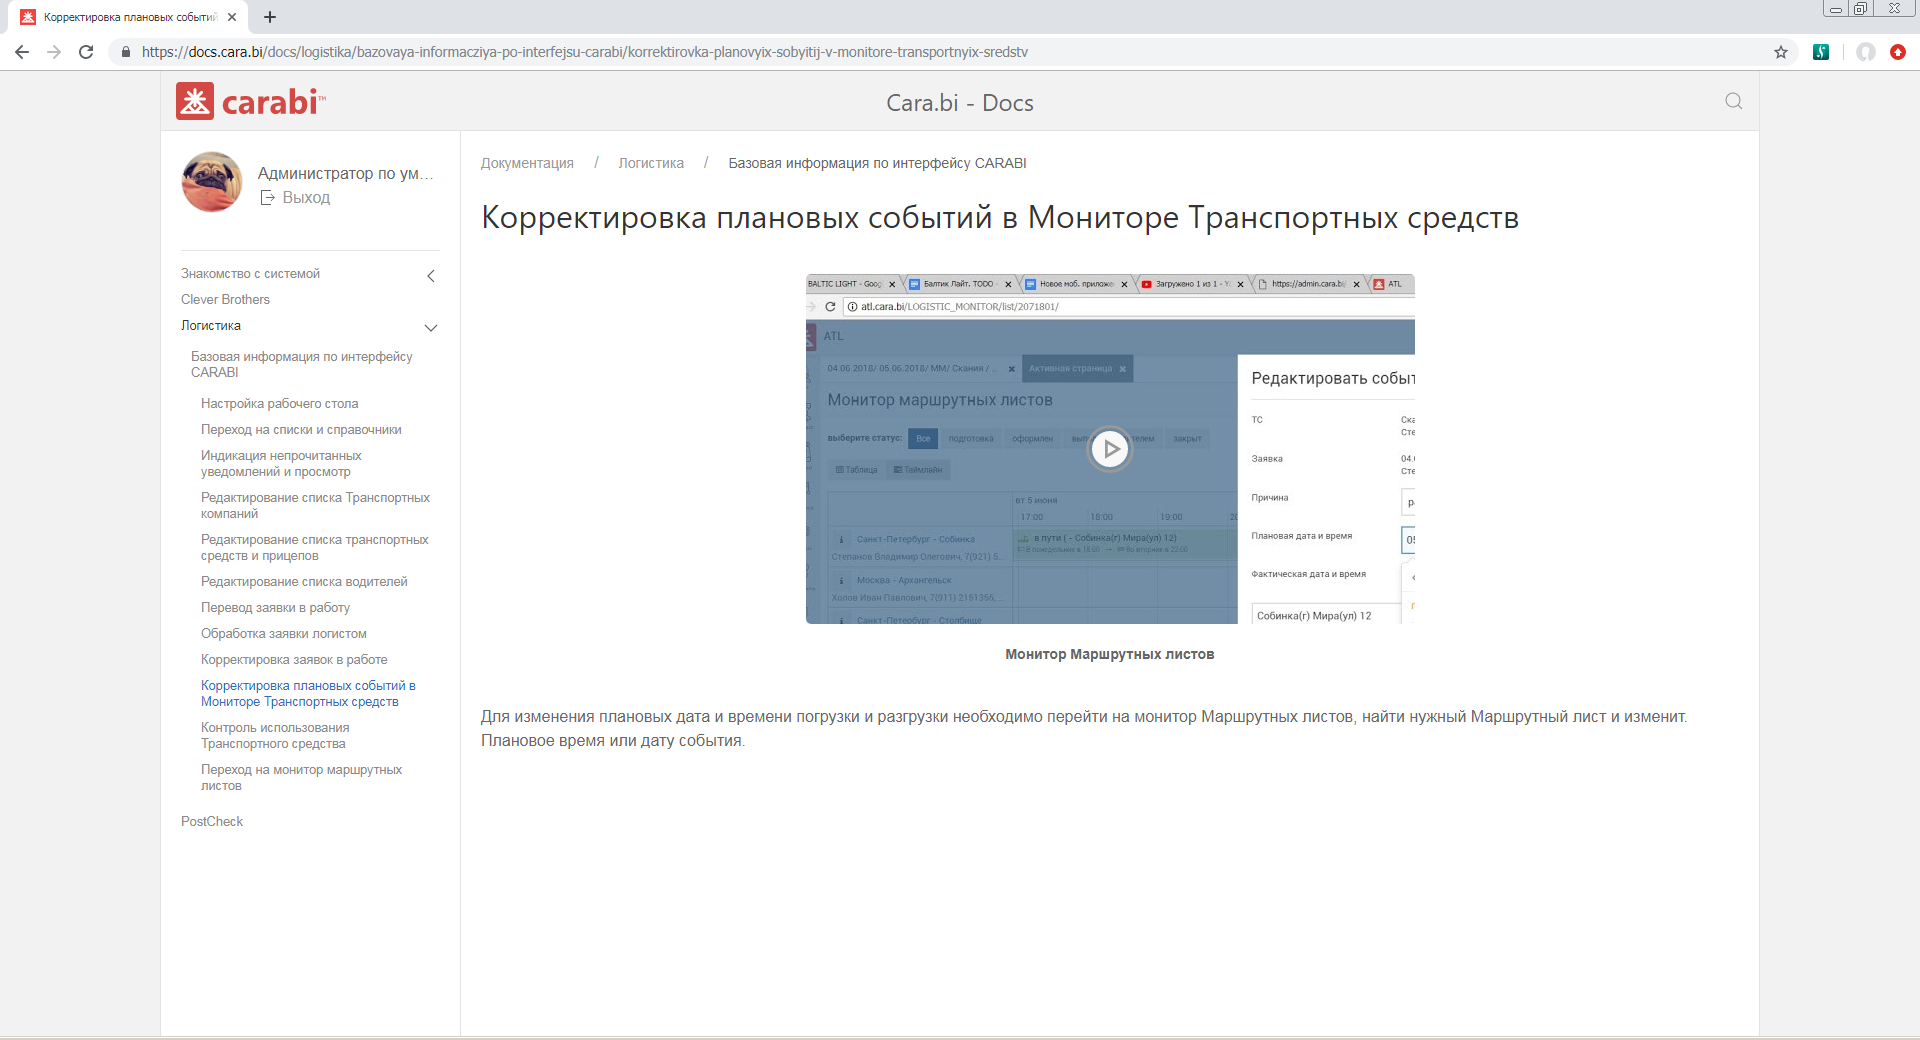Log out via Выход link

[x=305, y=198]
